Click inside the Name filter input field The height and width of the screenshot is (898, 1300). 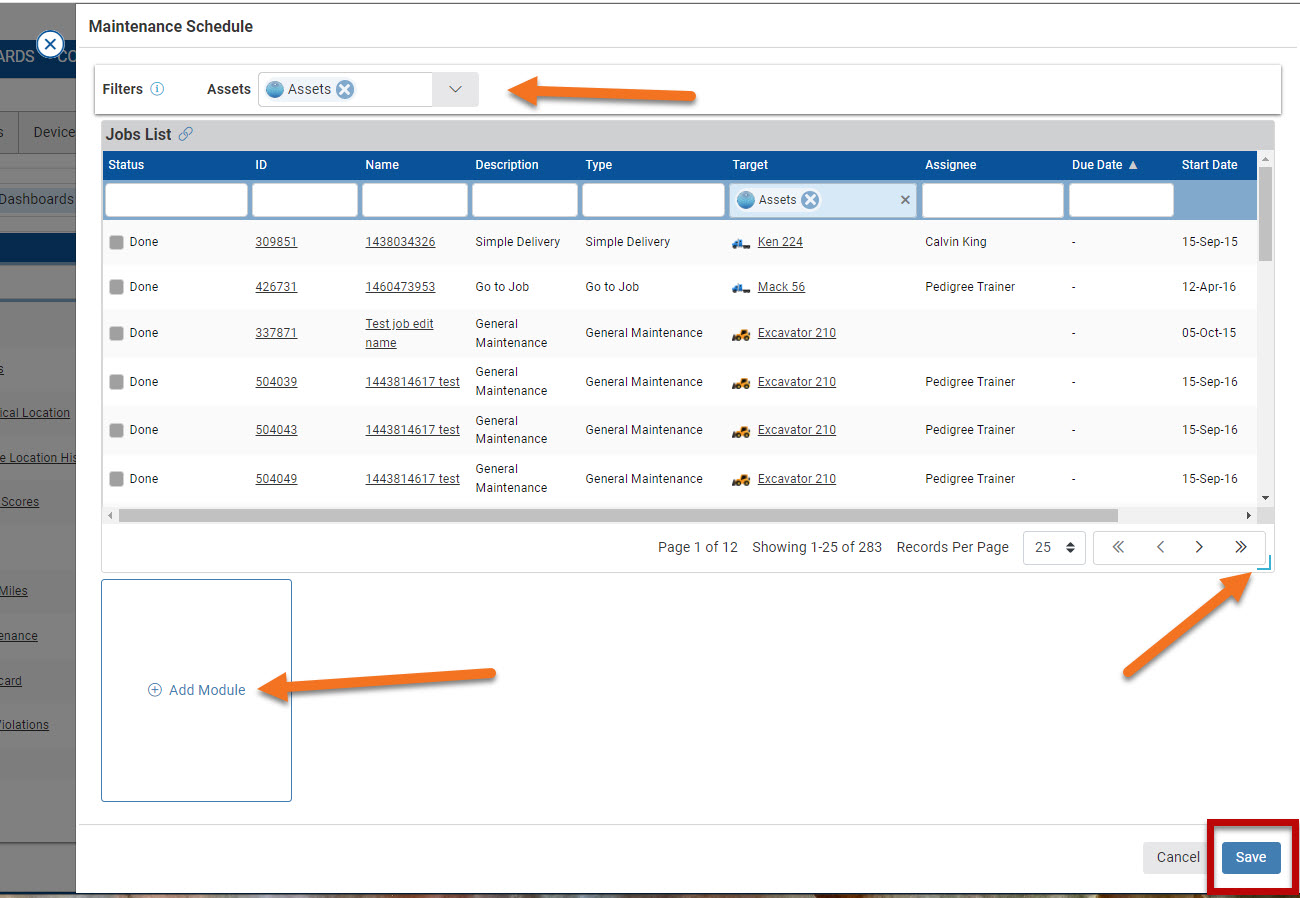(x=413, y=200)
